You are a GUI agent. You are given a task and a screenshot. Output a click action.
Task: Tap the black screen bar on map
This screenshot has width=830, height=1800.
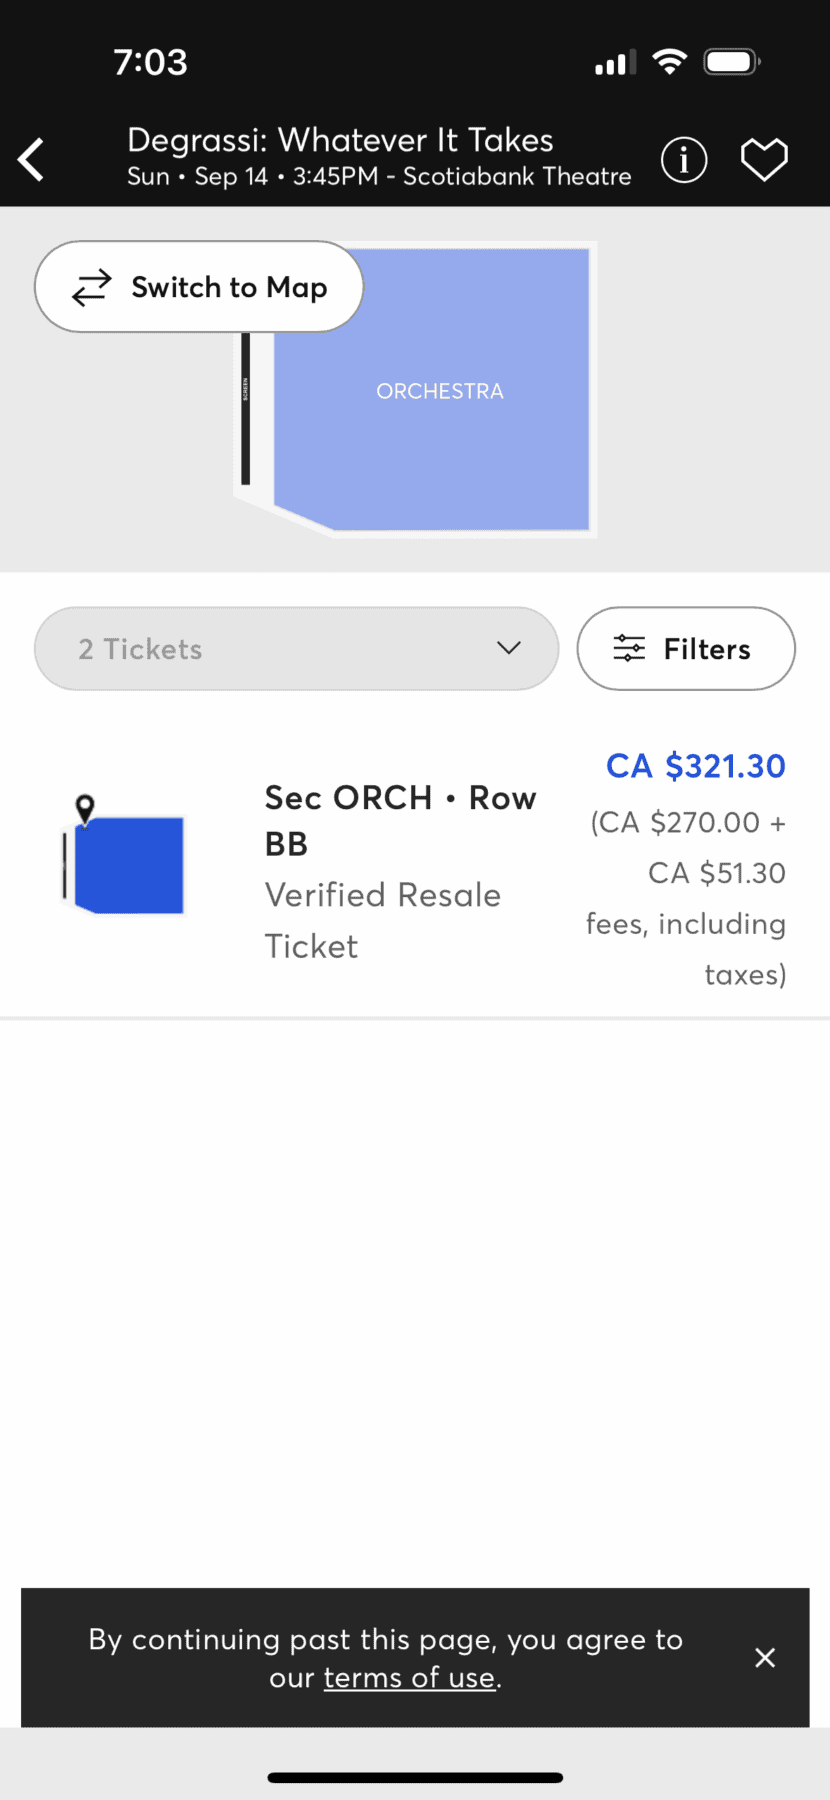pyautogui.click(x=245, y=410)
